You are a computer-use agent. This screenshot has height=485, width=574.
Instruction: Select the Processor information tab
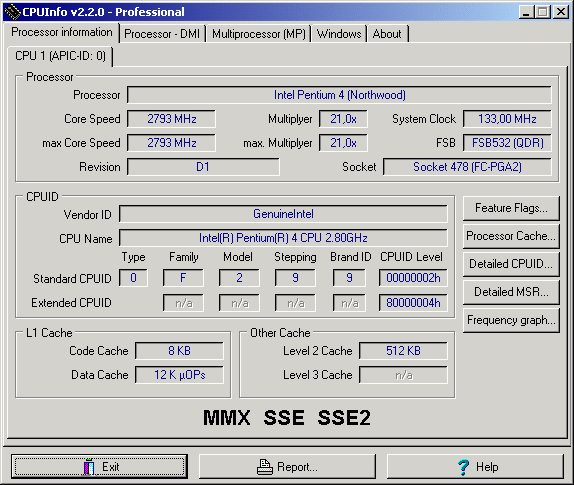point(62,32)
